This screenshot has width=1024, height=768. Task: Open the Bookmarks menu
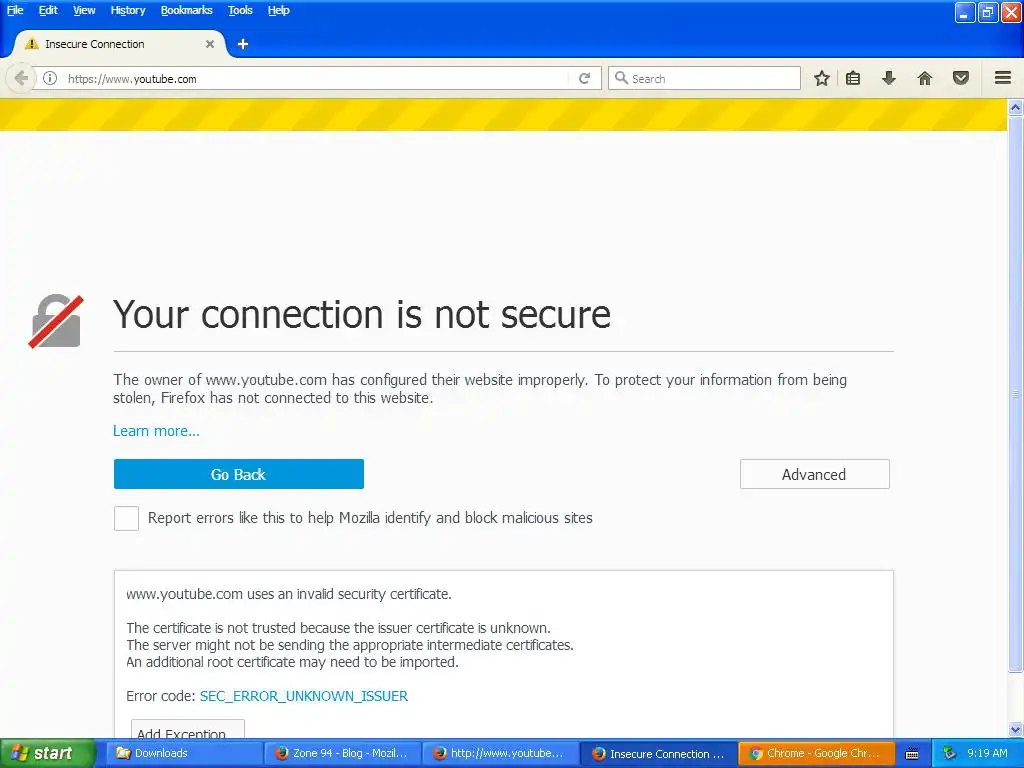(x=187, y=10)
